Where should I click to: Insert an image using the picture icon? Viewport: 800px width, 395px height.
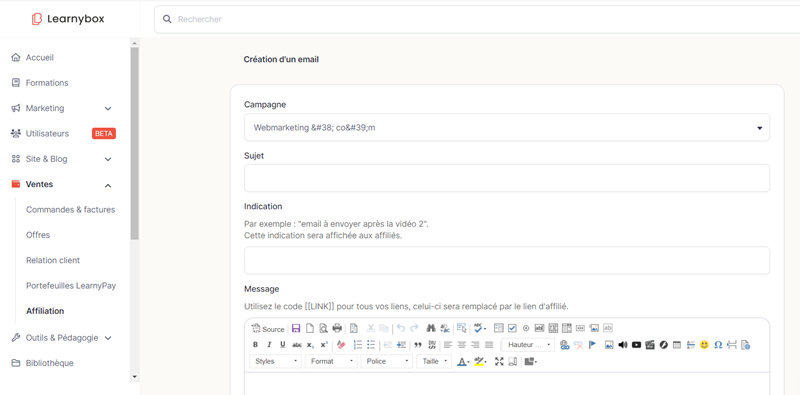tap(609, 345)
